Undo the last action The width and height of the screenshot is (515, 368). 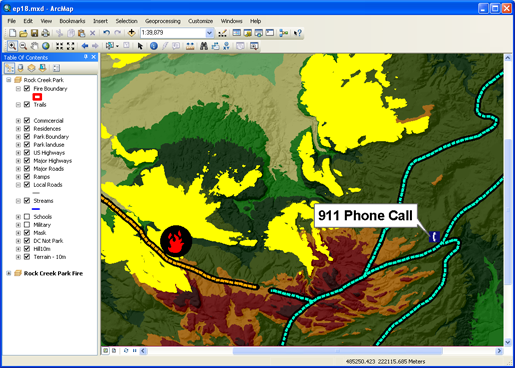(106, 33)
